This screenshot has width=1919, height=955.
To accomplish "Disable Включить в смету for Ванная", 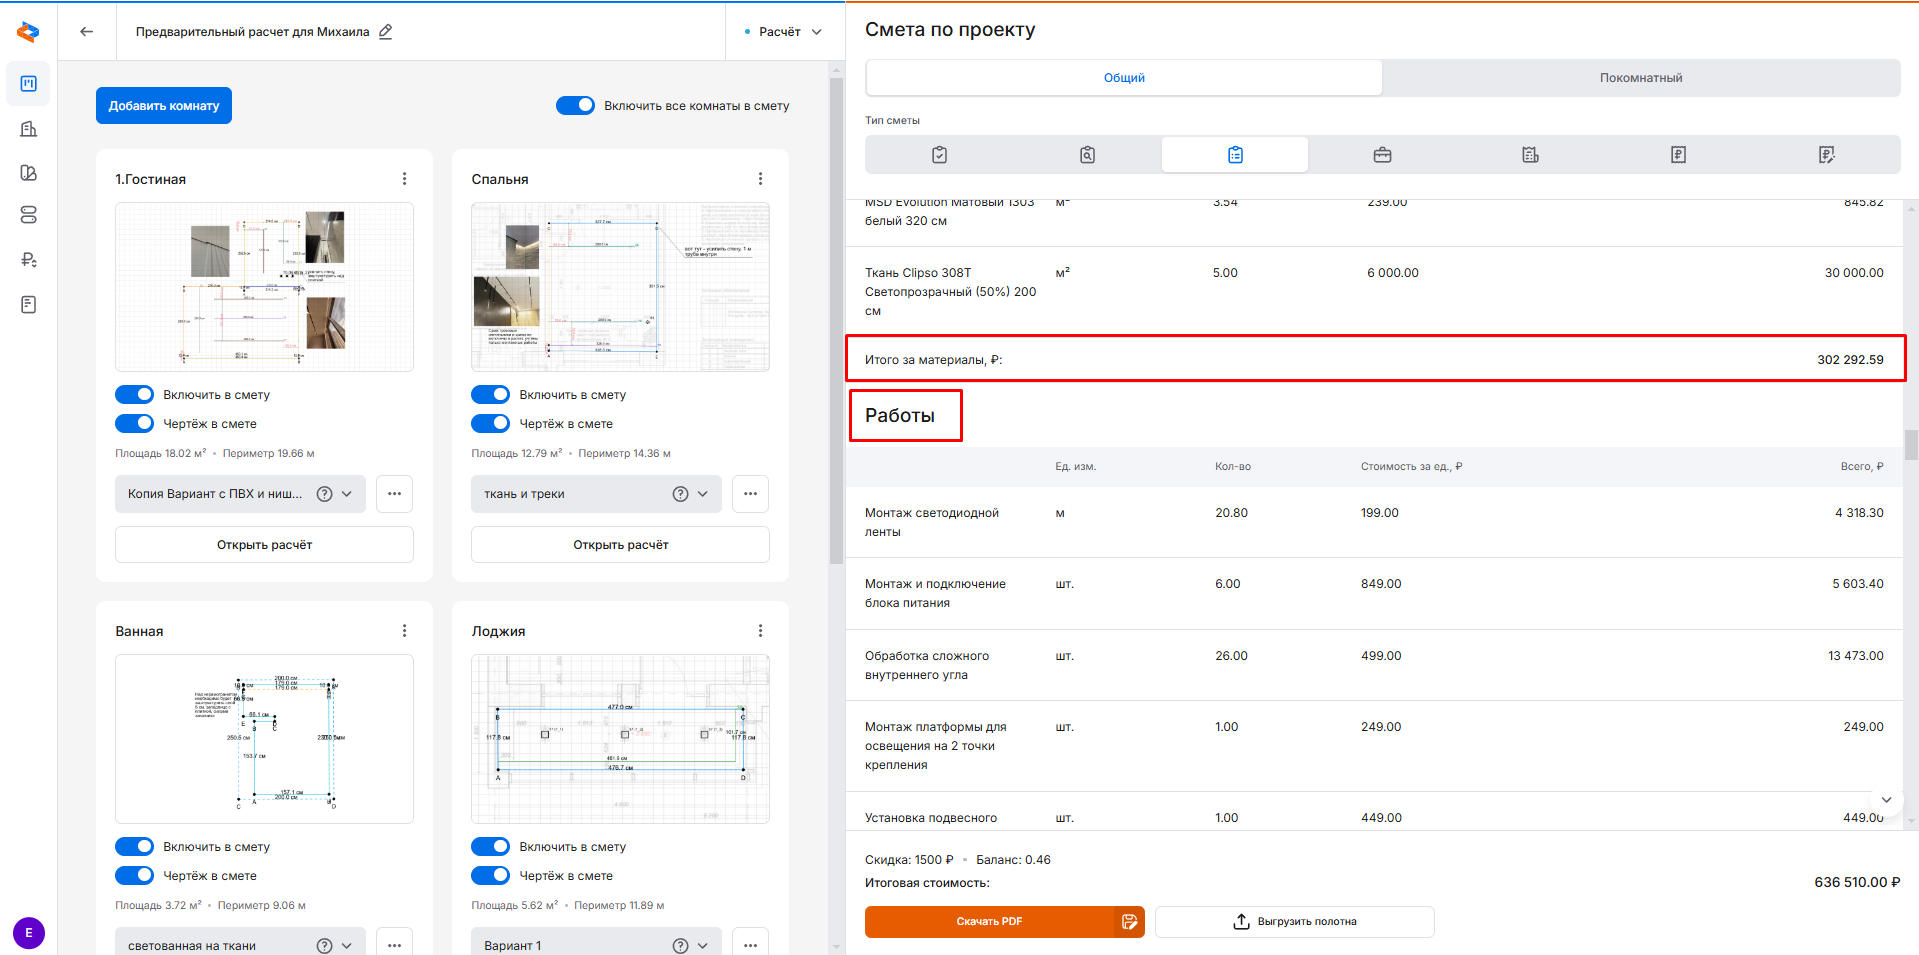I will point(134,847).
